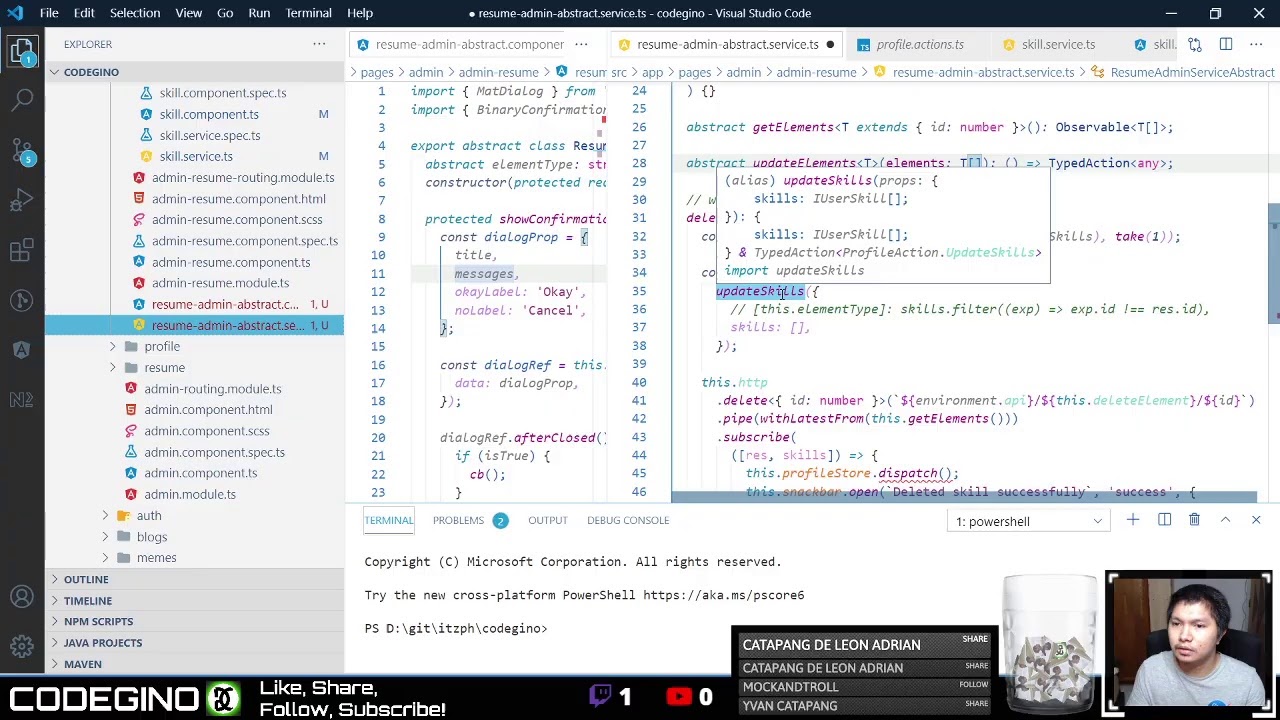Open the GitLens icon in activity bar
Image resolution: width=1280 pixels, height=720 pixels.
22,300
